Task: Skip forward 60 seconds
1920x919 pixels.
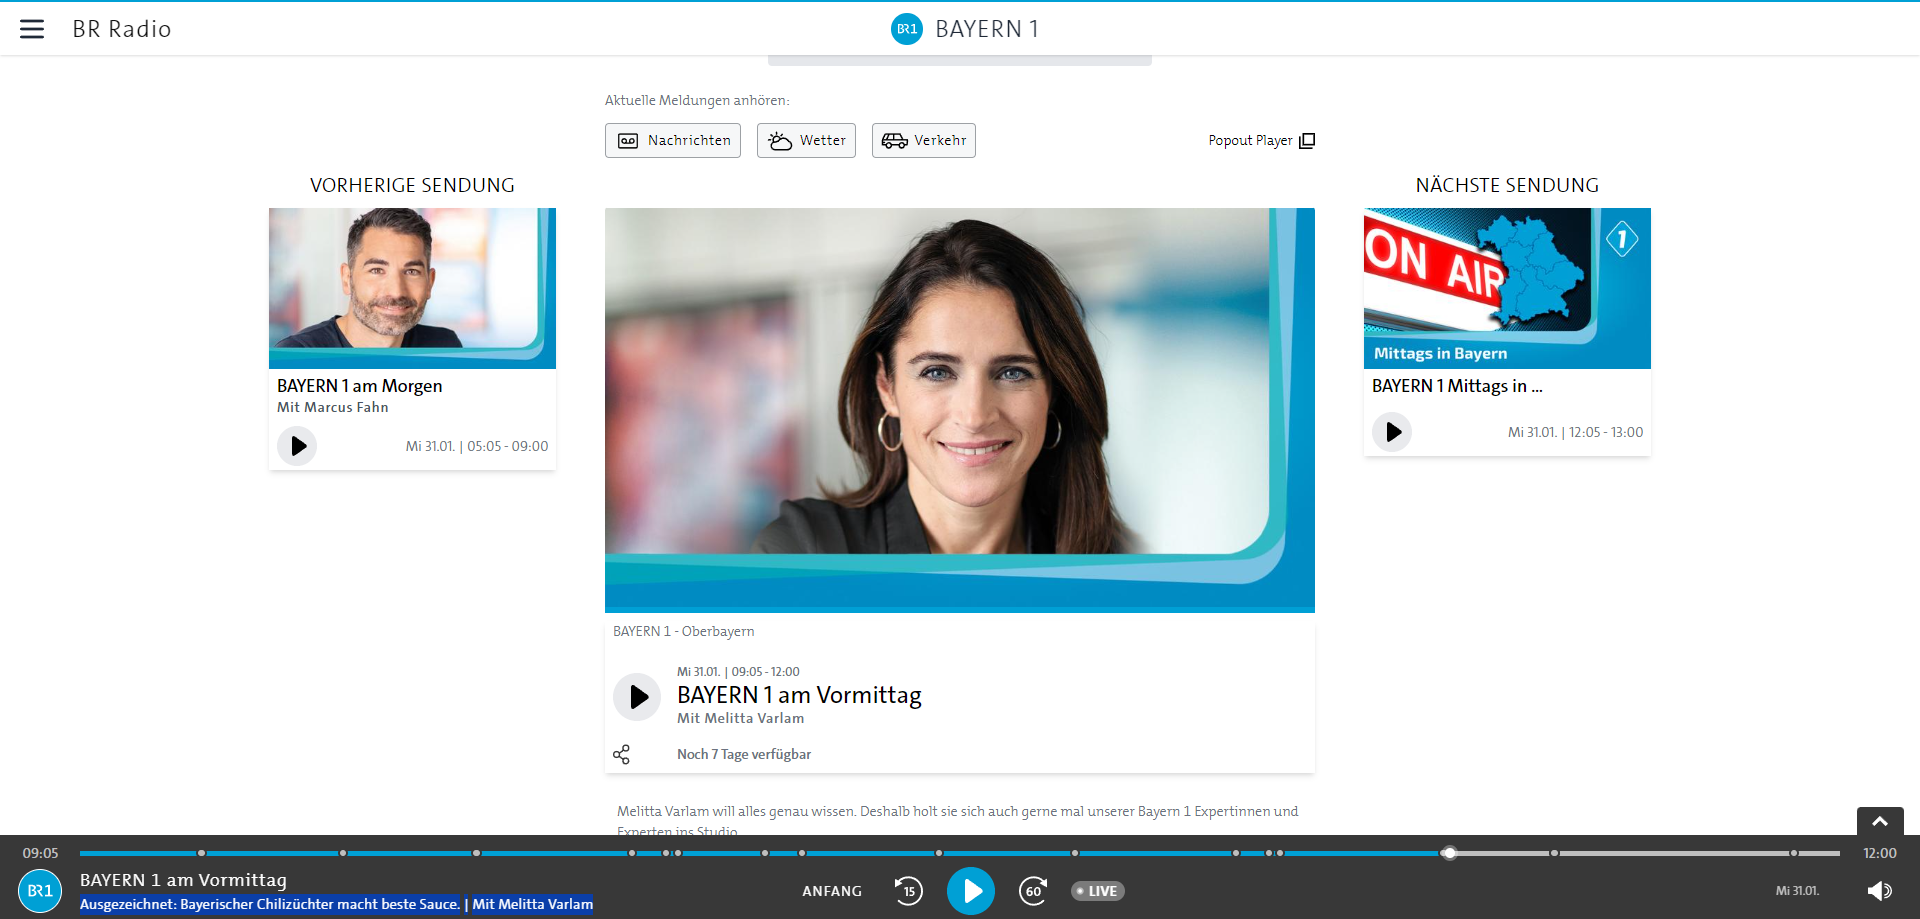Action: coord(1033,891)
